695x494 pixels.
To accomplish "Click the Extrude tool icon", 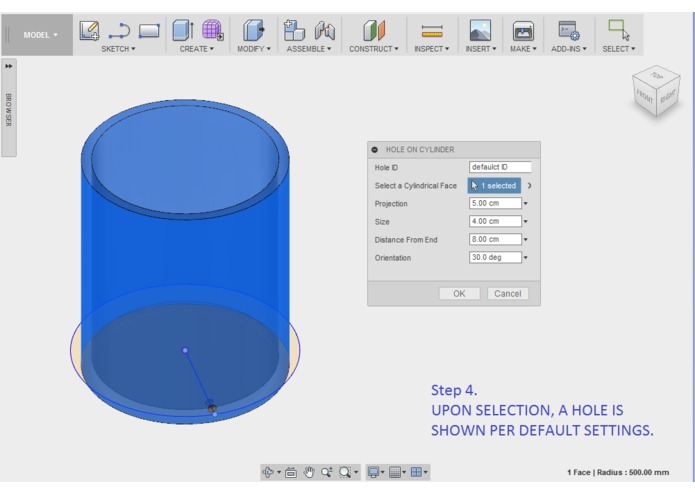I will 183,30.
